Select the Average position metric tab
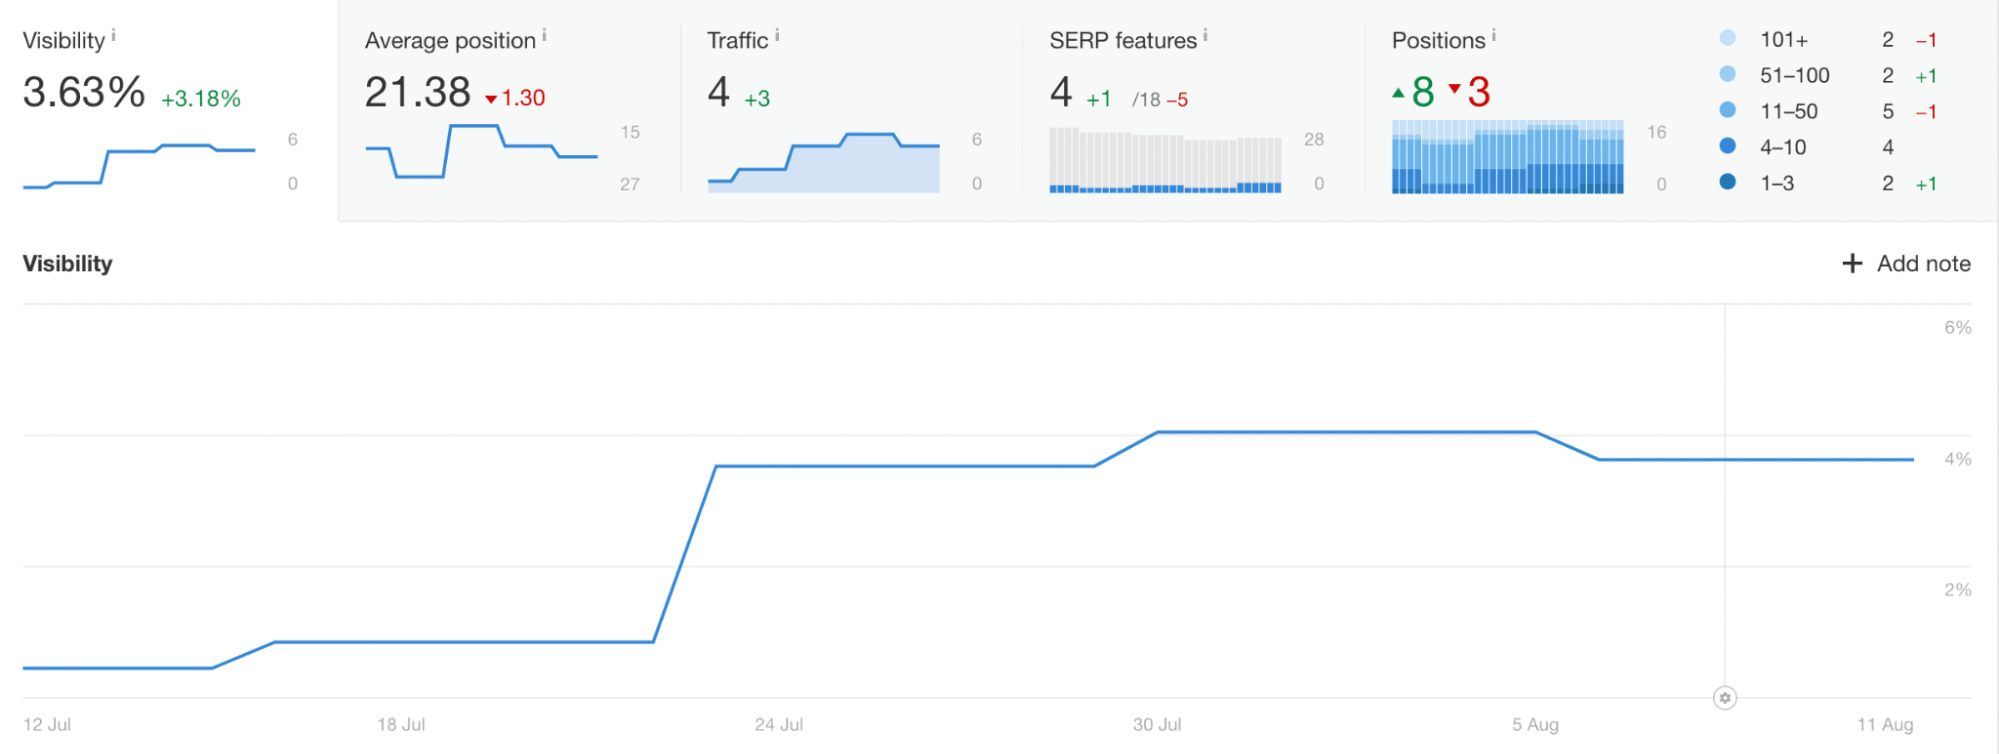1999x754 pixels. (x=509, y=110)
